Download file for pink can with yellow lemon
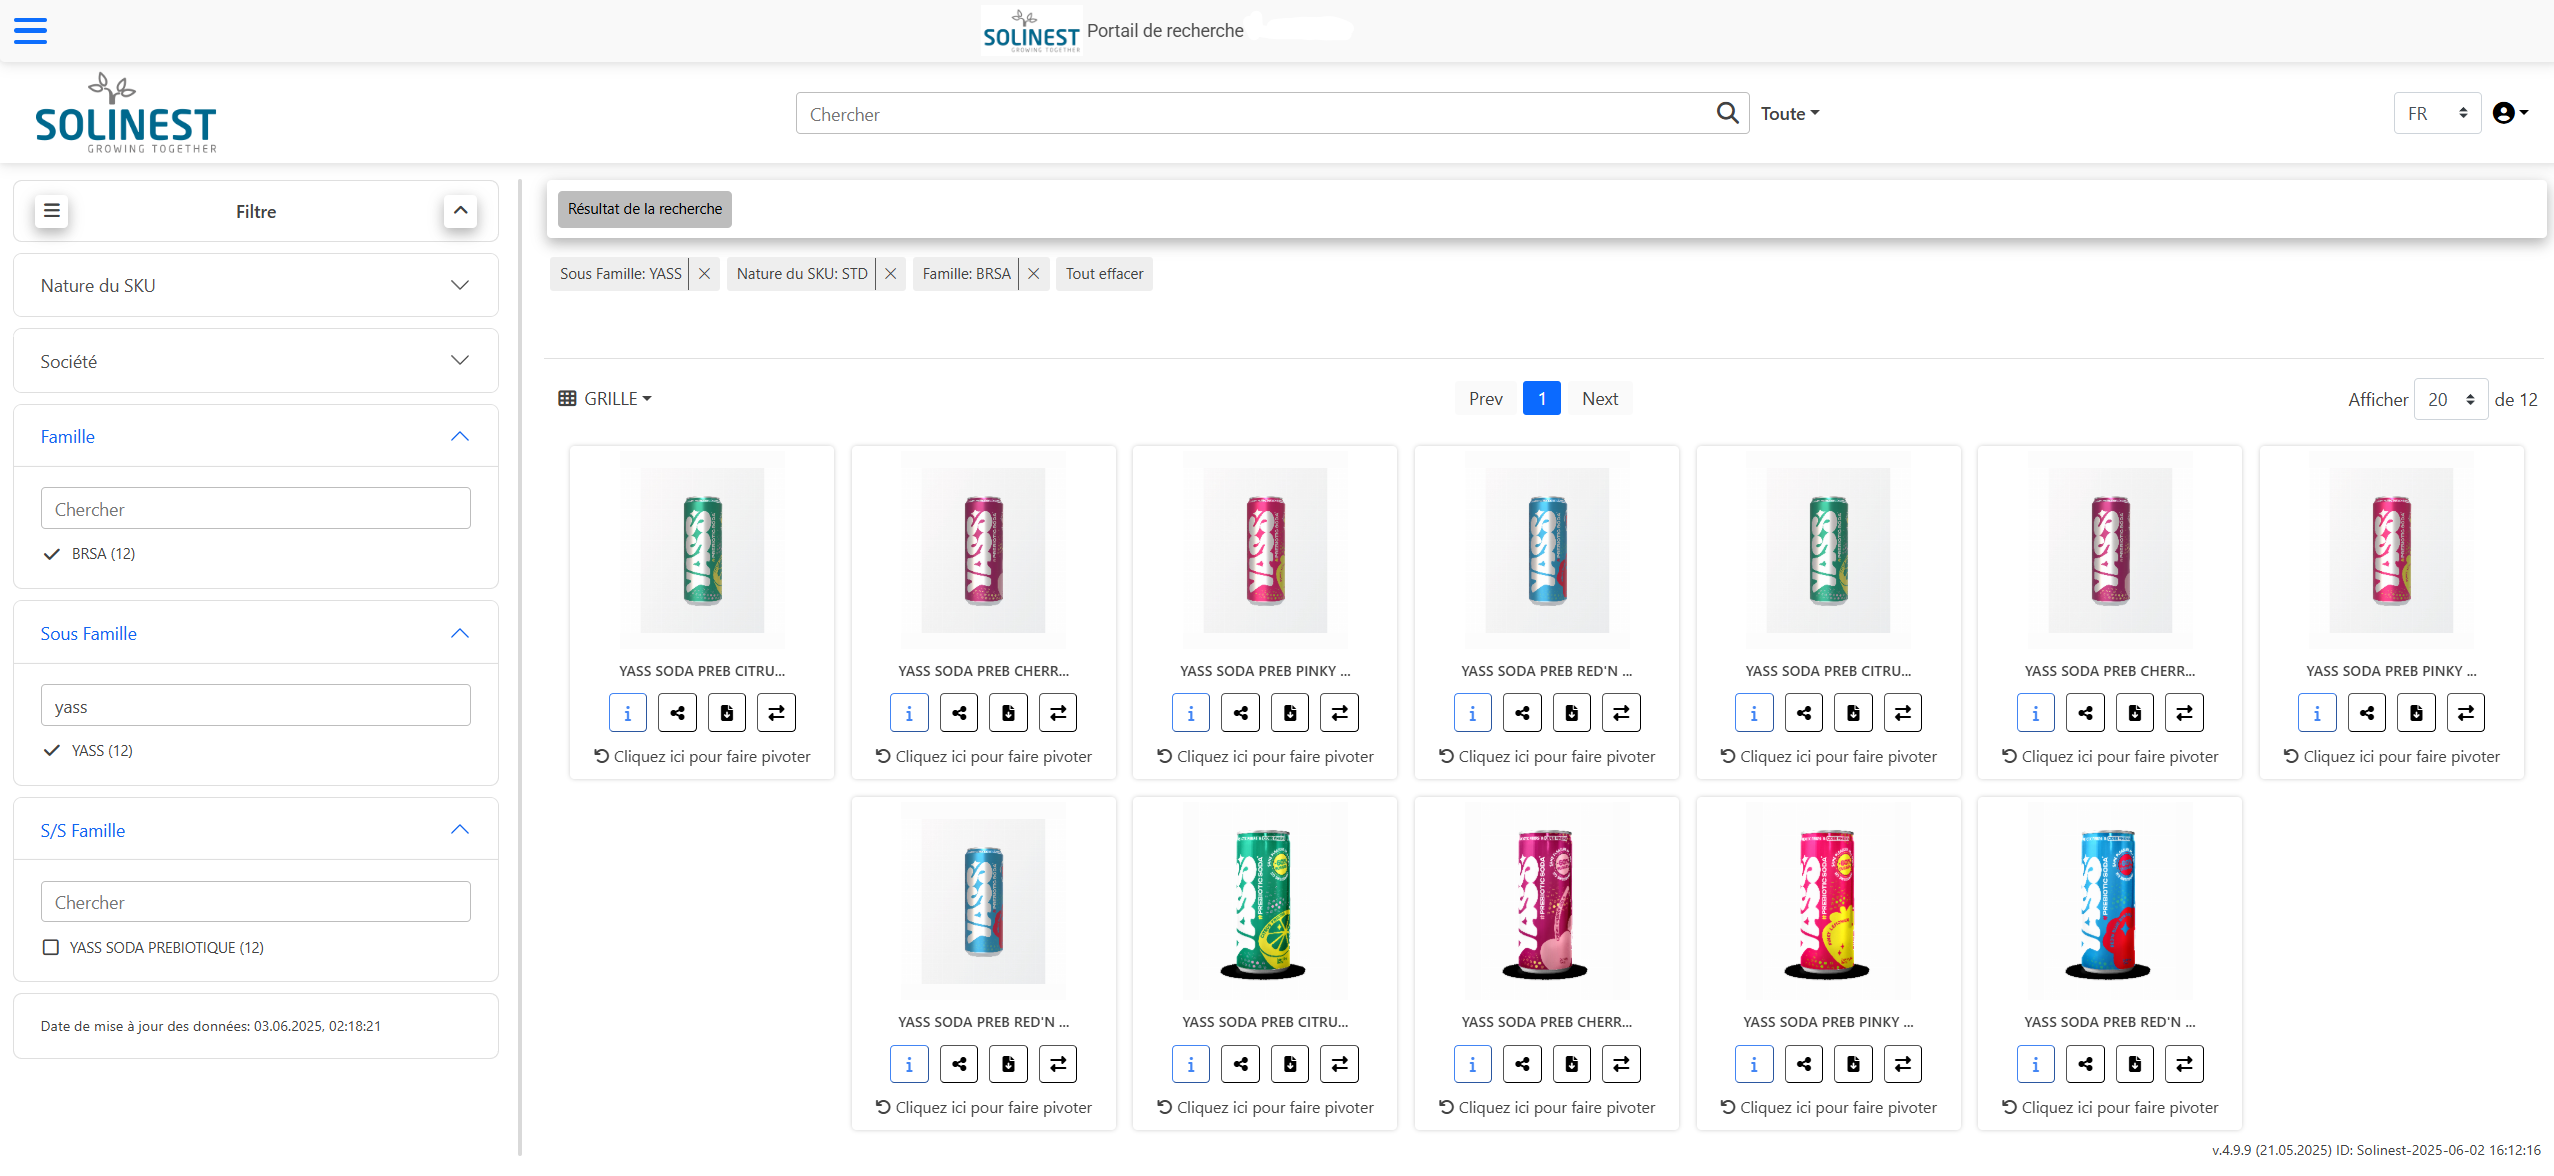 tap(1853, 1064)
